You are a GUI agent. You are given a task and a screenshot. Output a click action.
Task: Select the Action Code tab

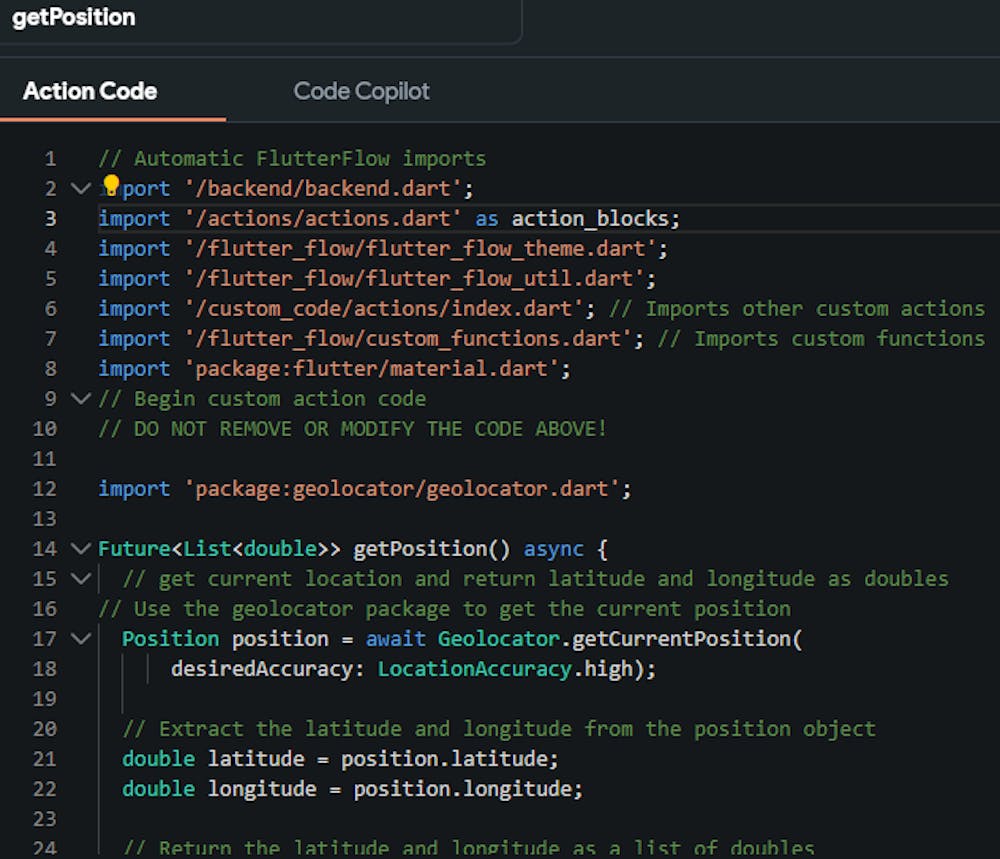[90, 91]
